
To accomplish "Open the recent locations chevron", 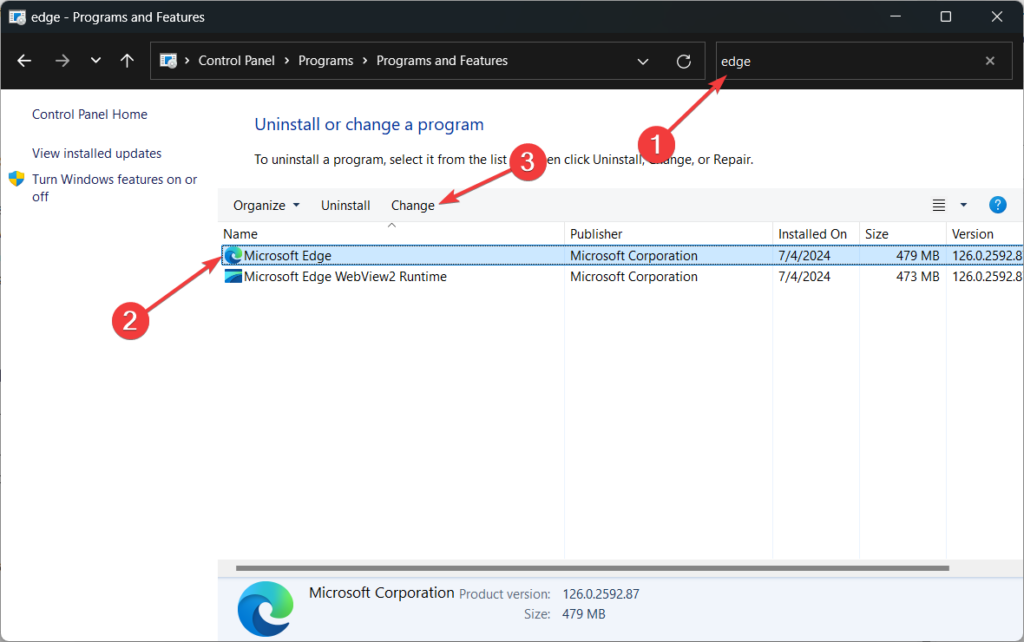I will point(95,61).
